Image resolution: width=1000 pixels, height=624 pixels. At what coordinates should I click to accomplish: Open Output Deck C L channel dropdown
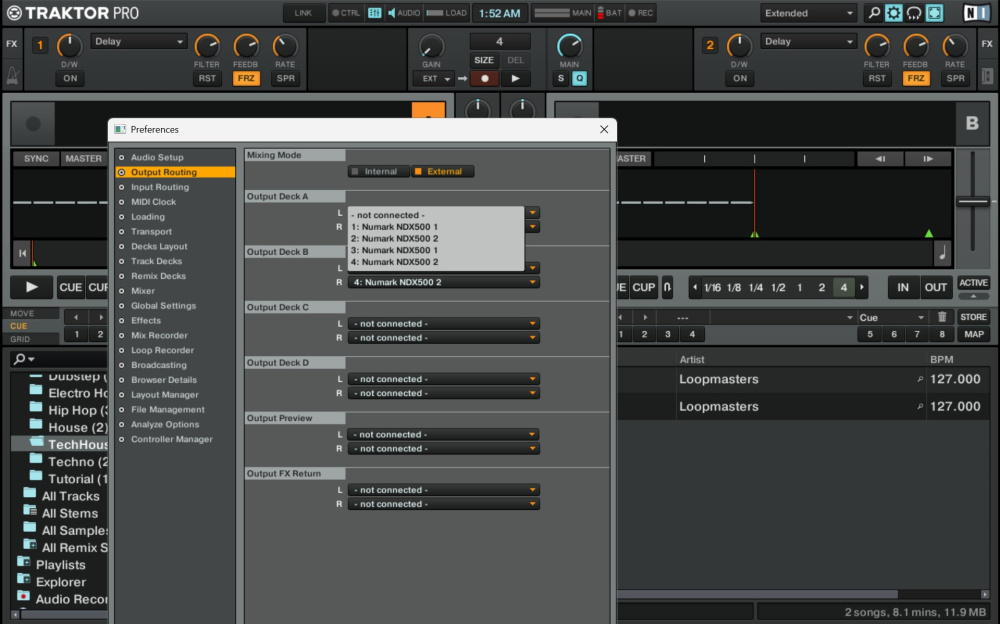tap(444, 323)
